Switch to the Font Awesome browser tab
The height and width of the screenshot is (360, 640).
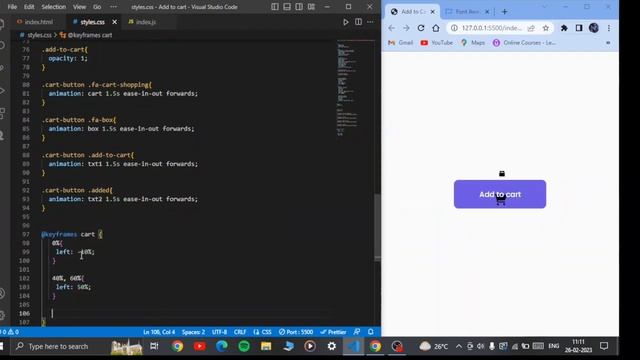(467, 12)
